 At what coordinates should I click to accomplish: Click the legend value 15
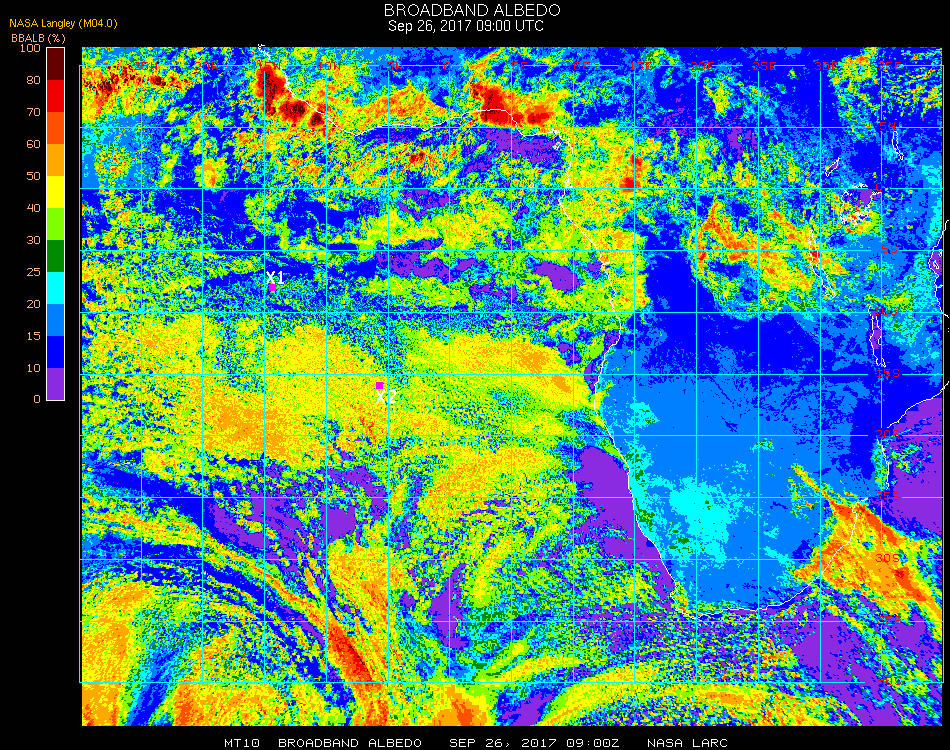(33, 336)
